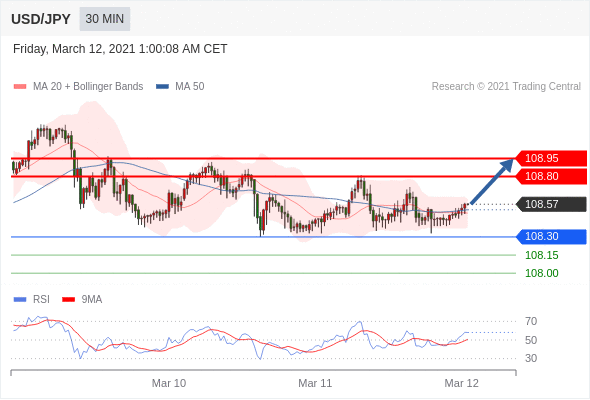
Task: Select the USD/JPY pair title
Action: pyautogui.click(x=41, y=19)
